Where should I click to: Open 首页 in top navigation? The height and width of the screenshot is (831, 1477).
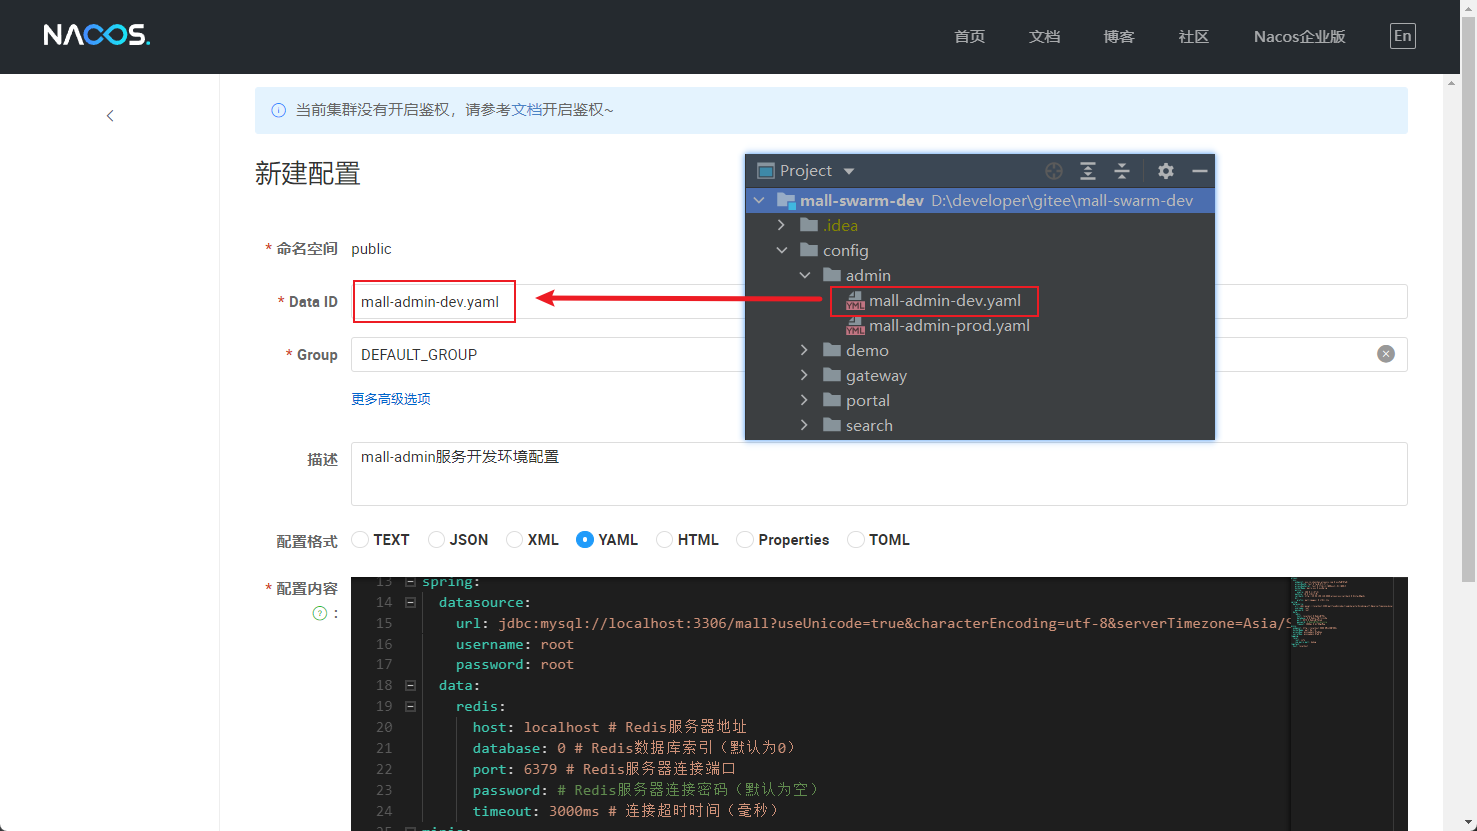(970, 37)
